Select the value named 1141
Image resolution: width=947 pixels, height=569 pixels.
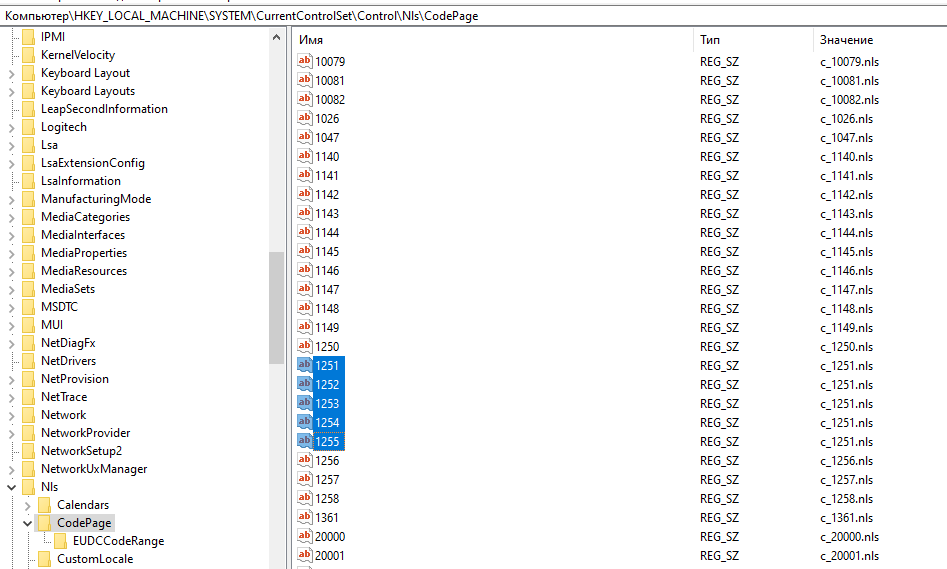(327, 175)
